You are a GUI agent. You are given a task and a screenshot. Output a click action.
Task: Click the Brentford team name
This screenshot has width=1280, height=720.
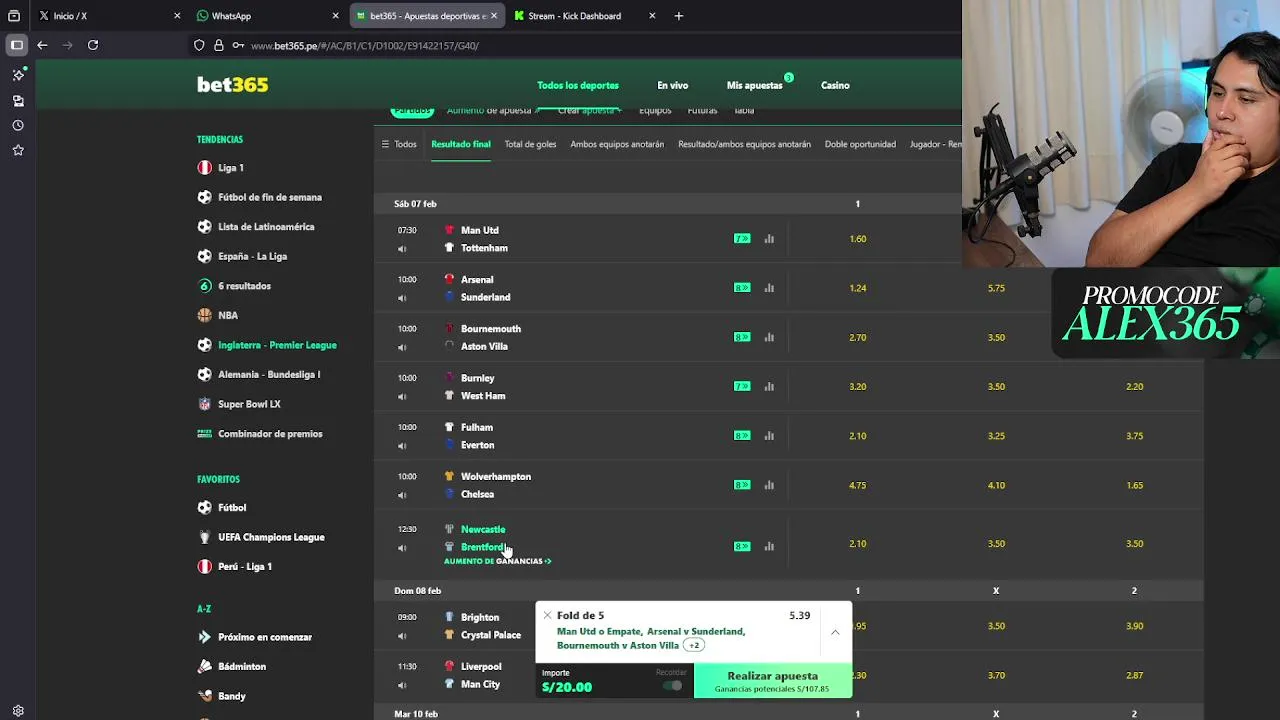(481, 547)
